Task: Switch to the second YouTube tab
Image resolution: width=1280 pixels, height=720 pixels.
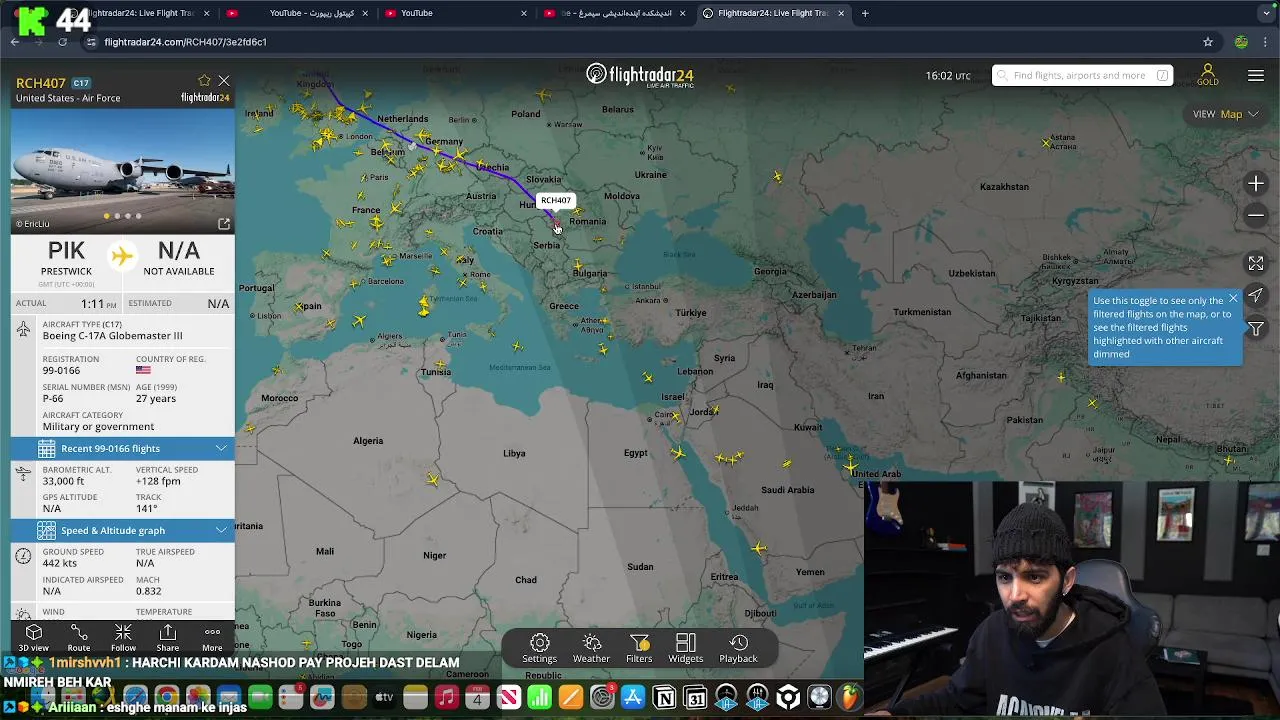Action: pyautogui.click(x=457, y=13)
